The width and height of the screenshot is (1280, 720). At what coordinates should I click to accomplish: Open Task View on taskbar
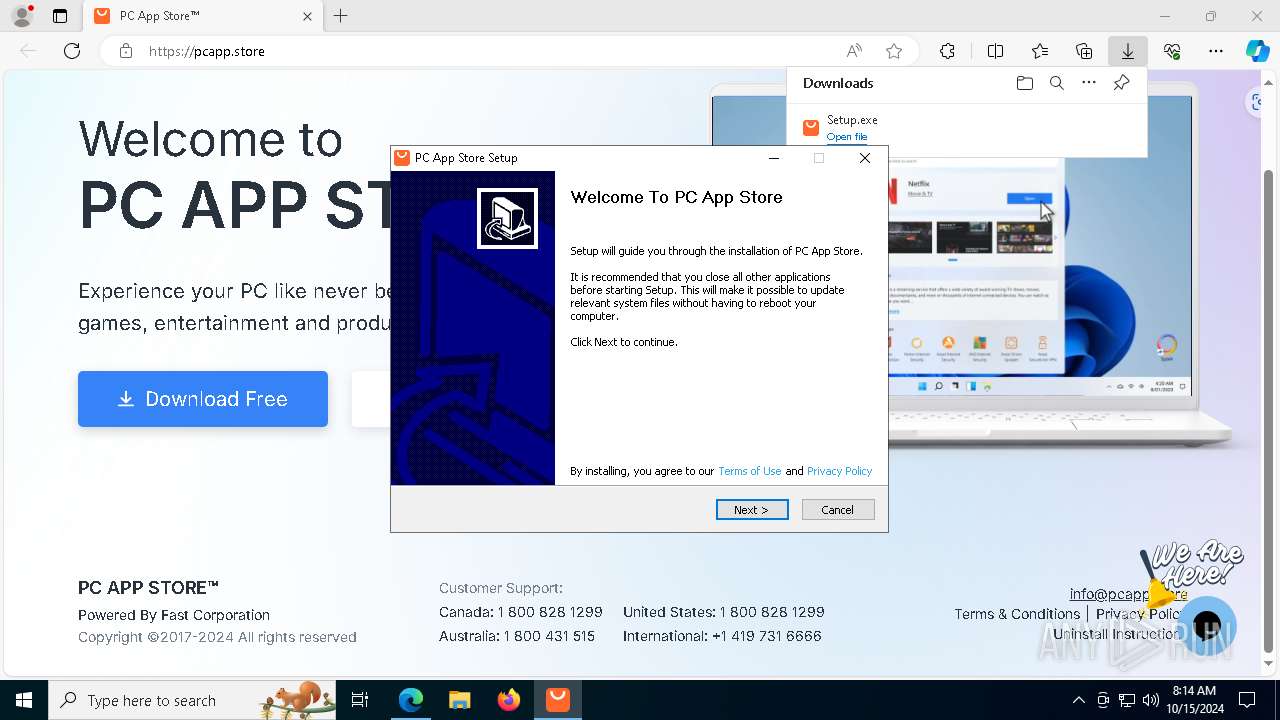pyautogui.click(x=360, y=700)
